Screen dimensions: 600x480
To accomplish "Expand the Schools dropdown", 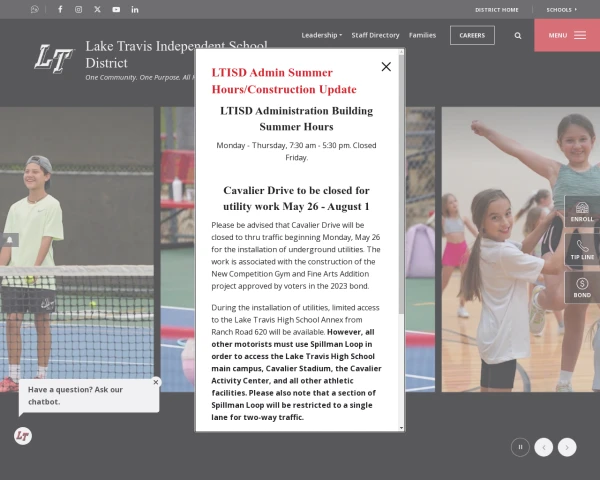I will [x=561, y=10].
